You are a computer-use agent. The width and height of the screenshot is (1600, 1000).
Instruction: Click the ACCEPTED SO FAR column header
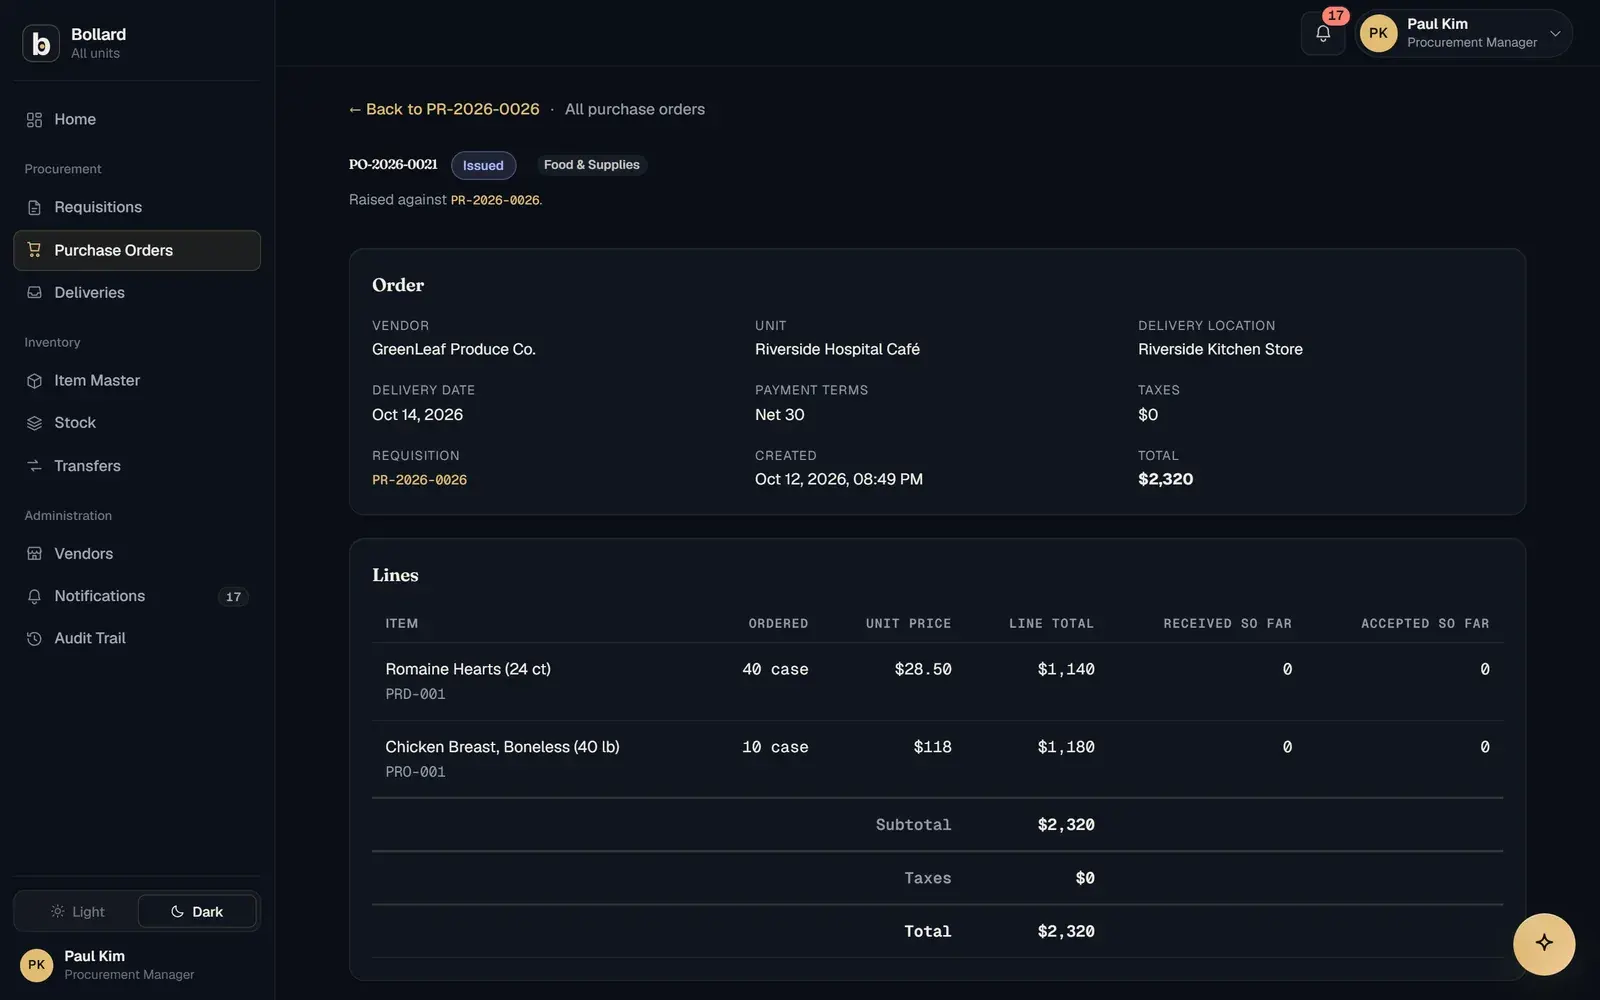(x=1425, y=624)
